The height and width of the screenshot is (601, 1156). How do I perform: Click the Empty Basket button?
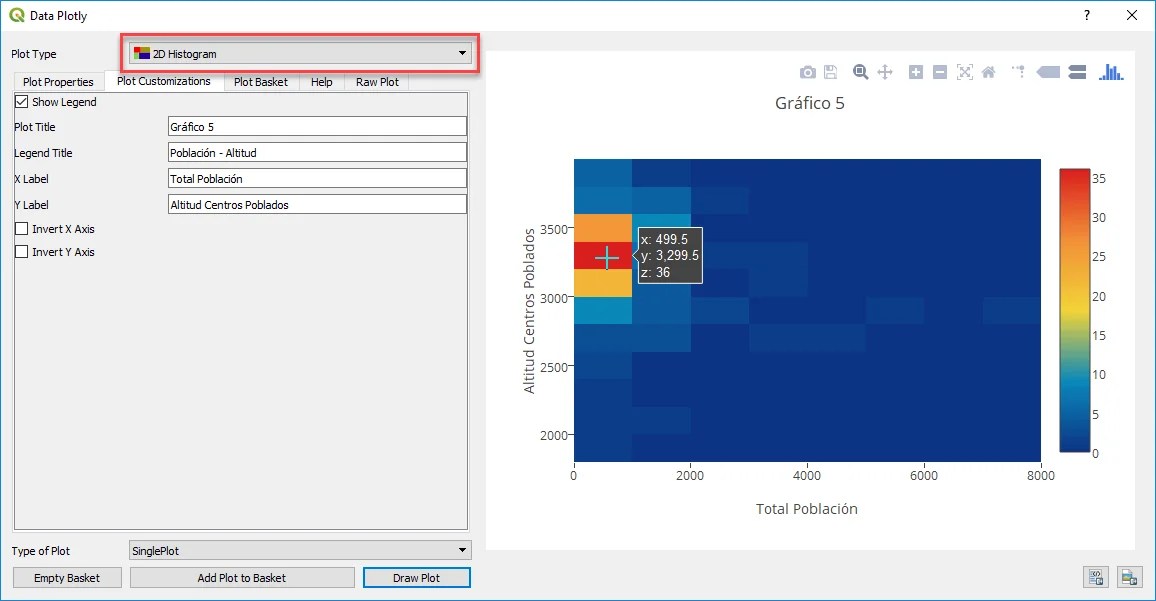pos(67,577)
